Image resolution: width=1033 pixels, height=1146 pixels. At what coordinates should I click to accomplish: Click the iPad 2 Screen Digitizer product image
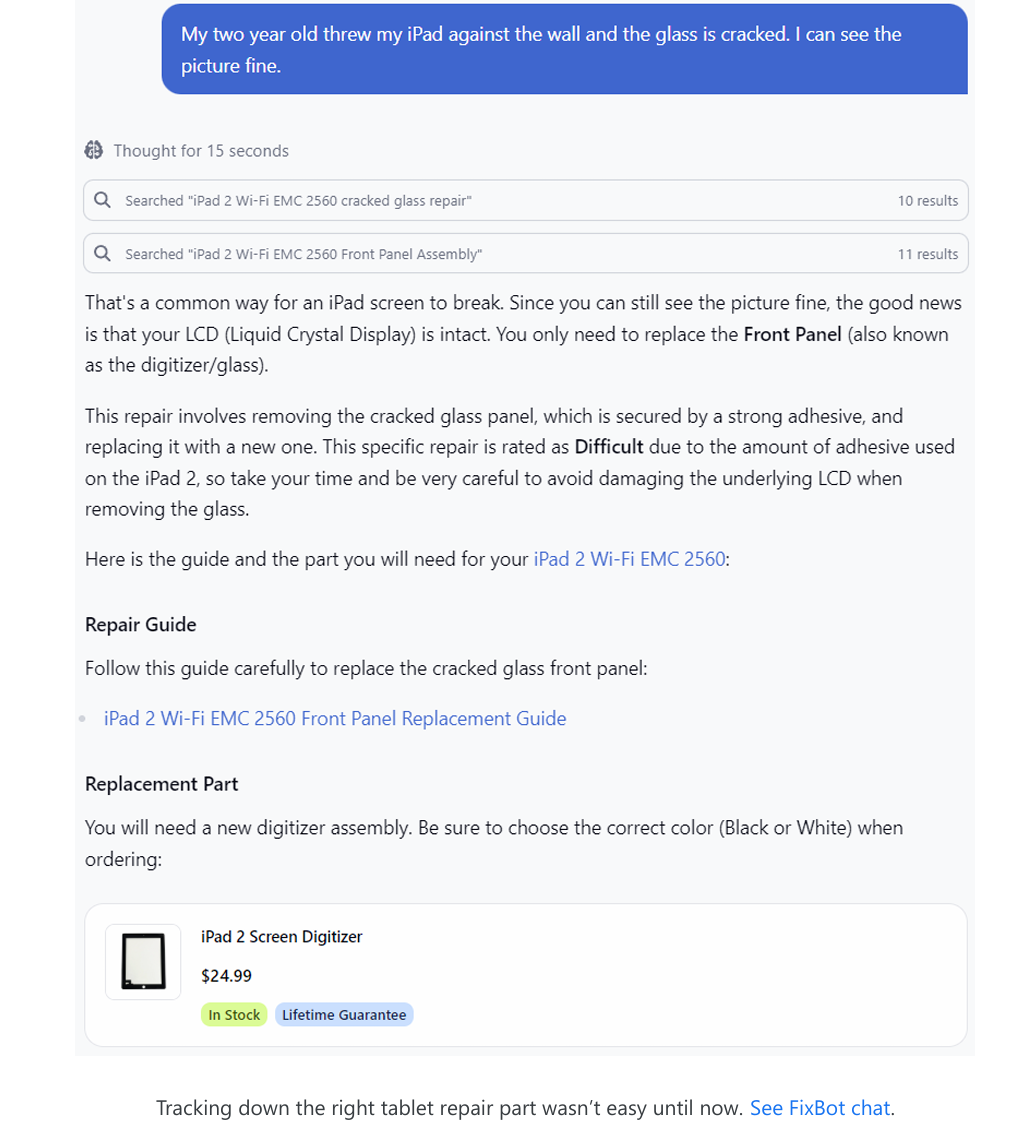[x=143, y=962]
